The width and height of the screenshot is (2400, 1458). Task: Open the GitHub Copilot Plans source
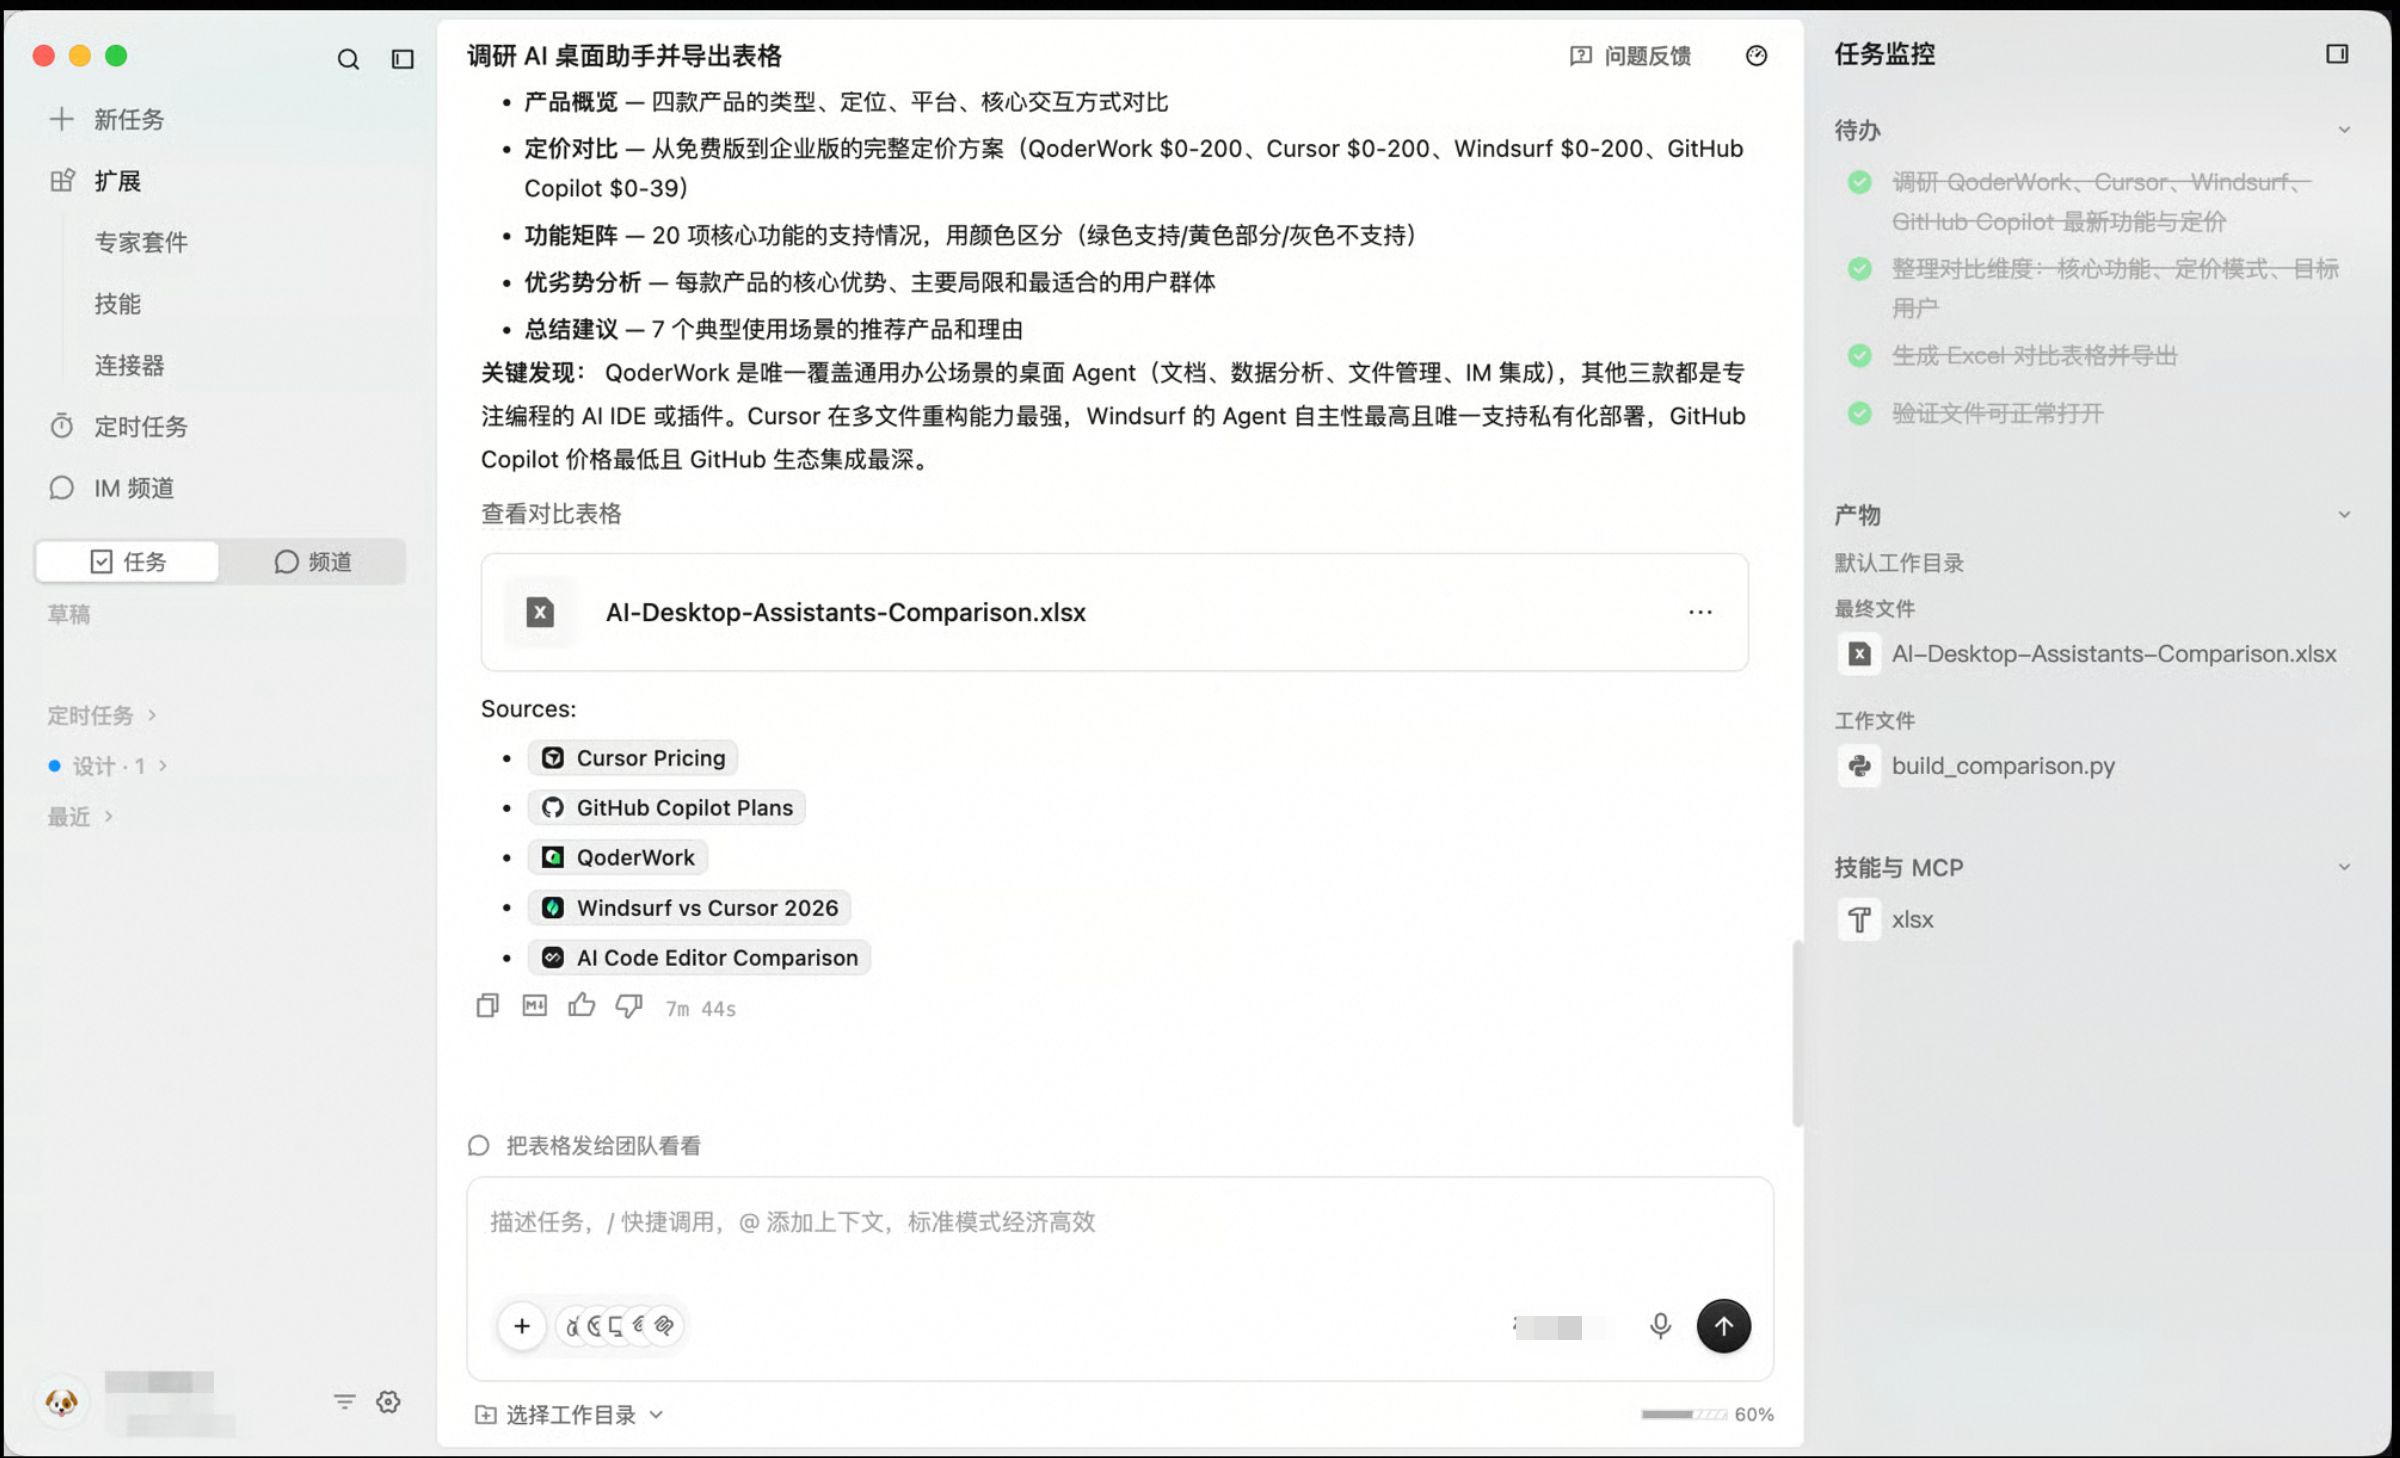[667, 808]
